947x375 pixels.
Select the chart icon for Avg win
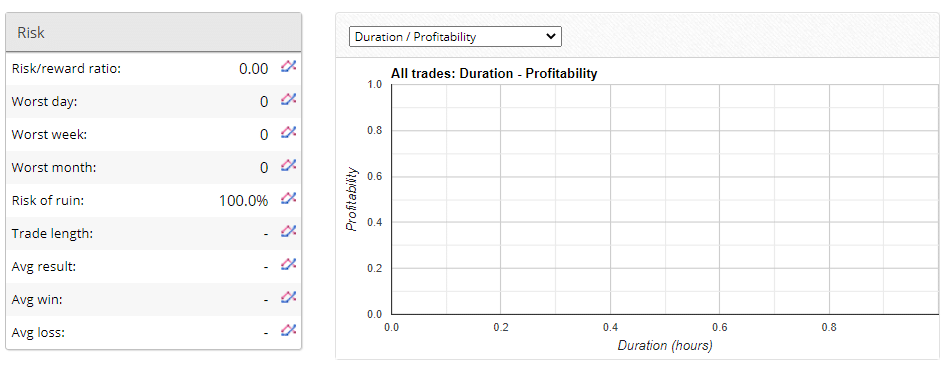[289, 297]
